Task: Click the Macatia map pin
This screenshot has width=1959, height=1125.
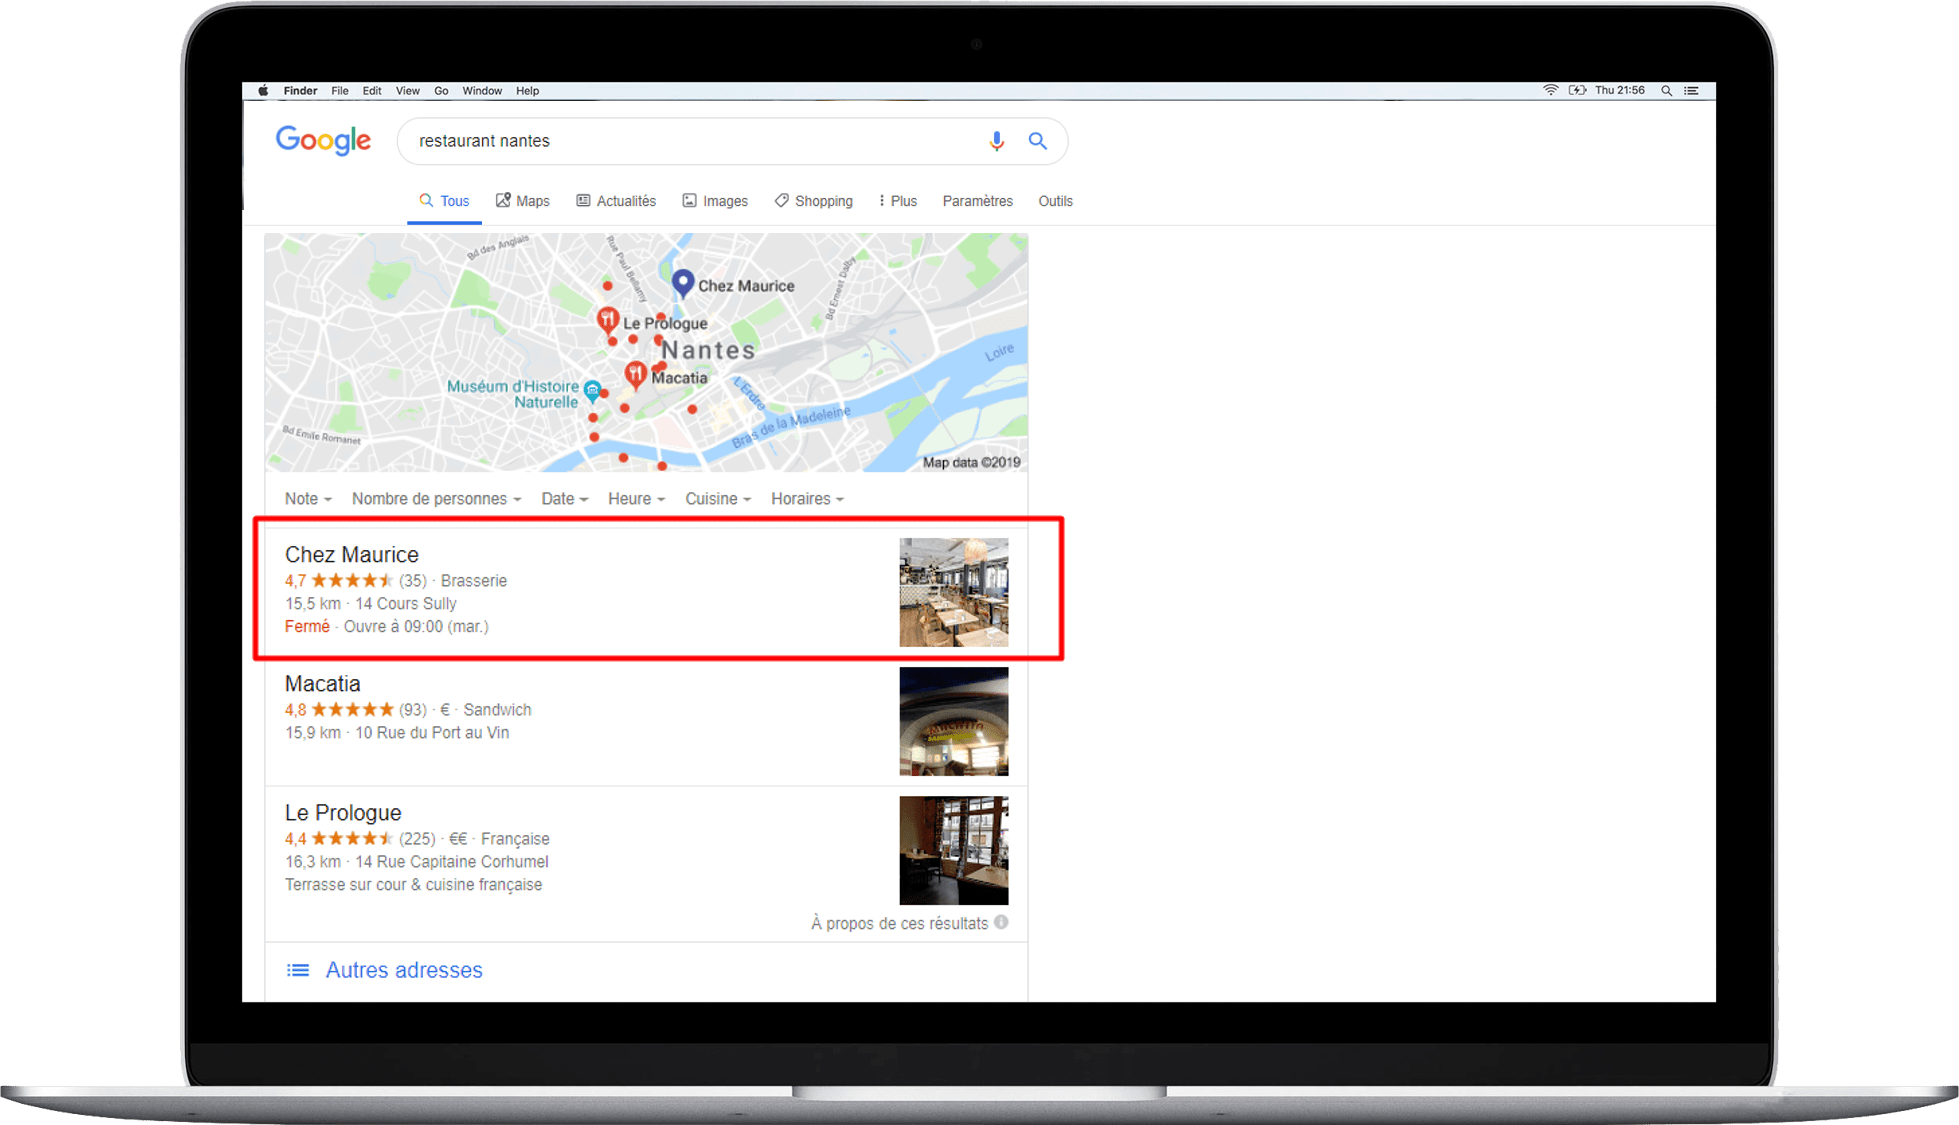Action: click(635, 375)
